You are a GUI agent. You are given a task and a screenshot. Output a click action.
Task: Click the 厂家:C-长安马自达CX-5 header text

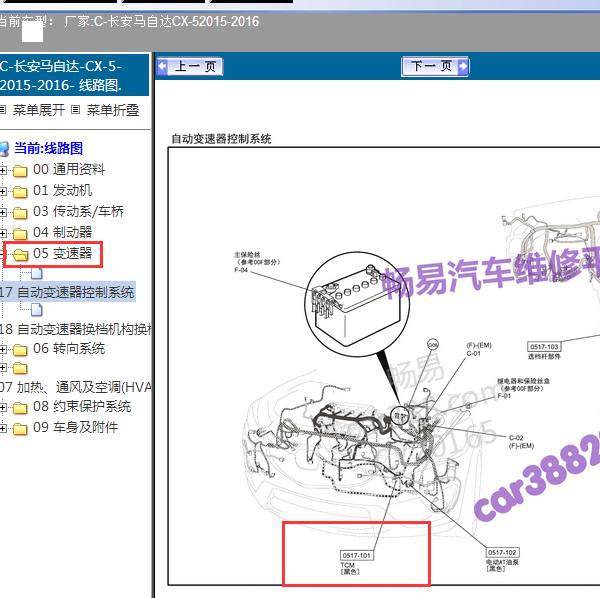tap(162, 21)
